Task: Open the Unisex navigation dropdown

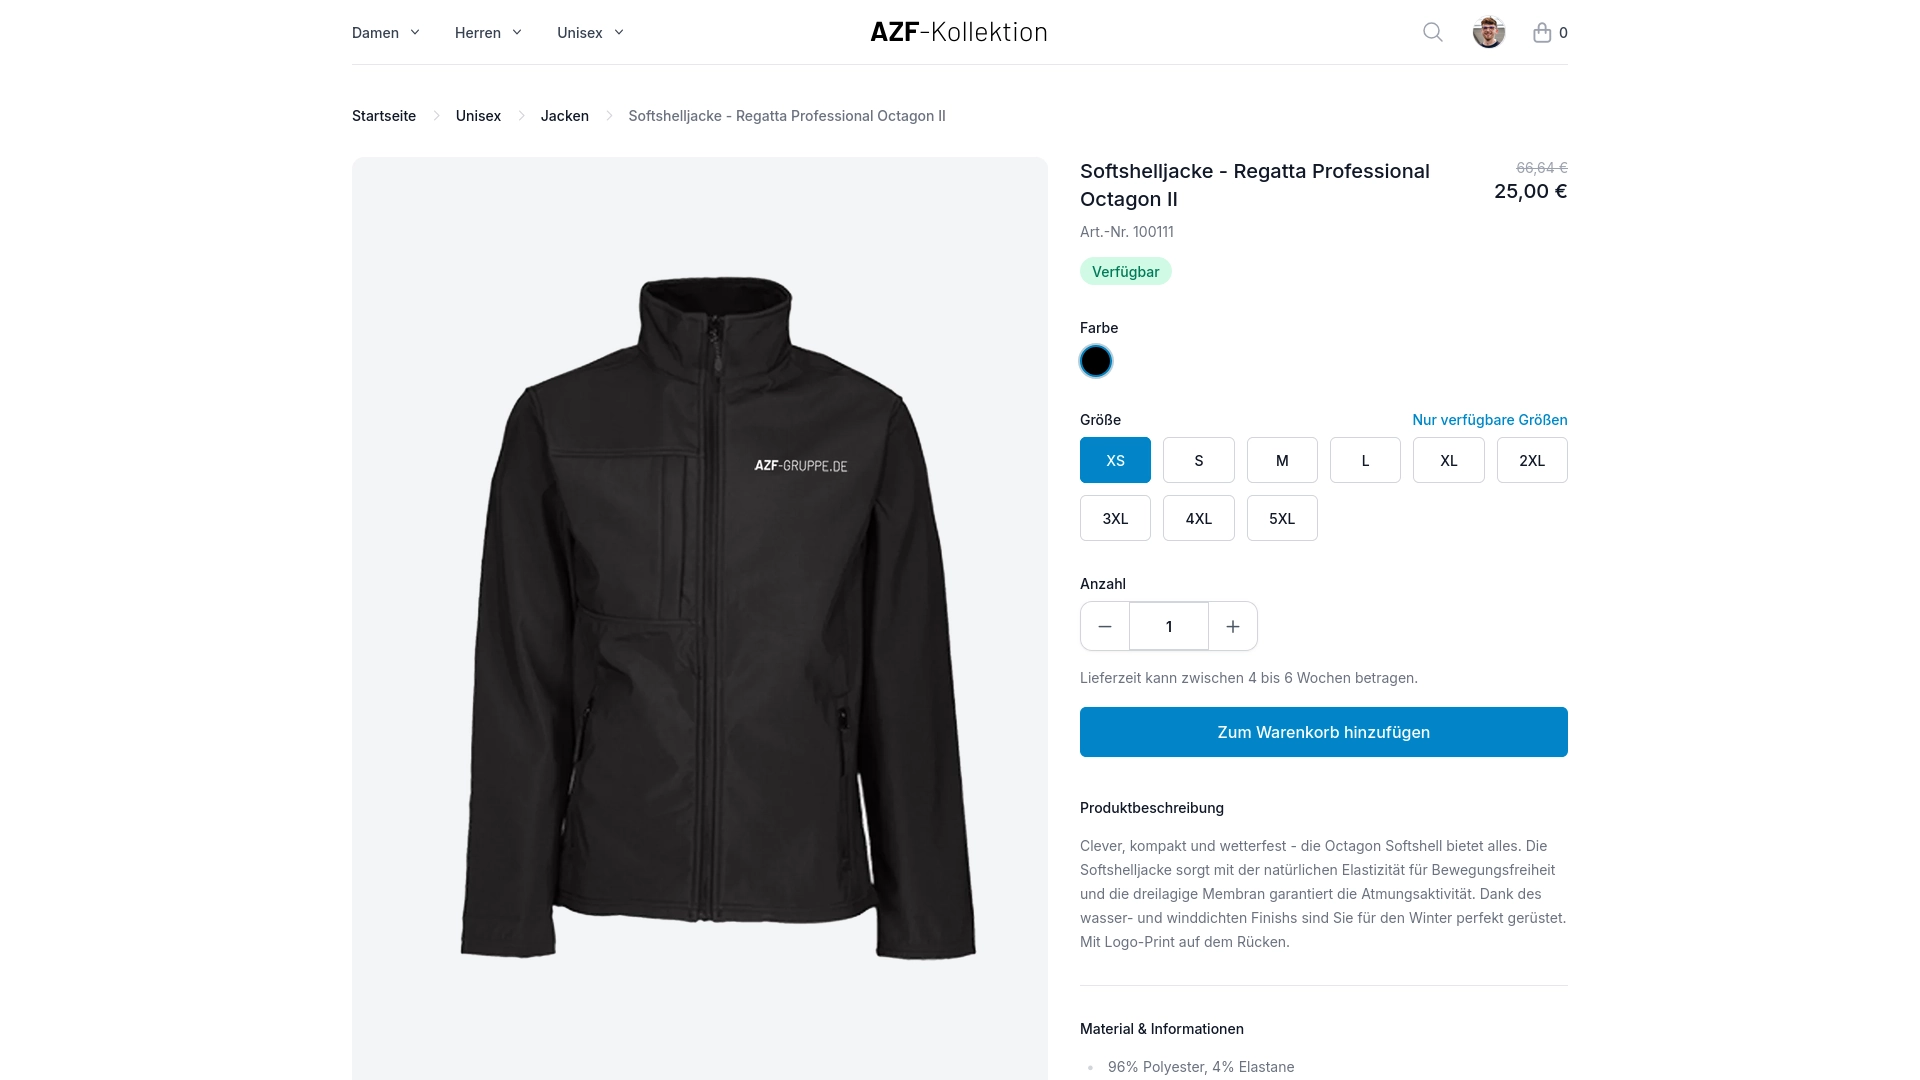Action: point(590,32)
